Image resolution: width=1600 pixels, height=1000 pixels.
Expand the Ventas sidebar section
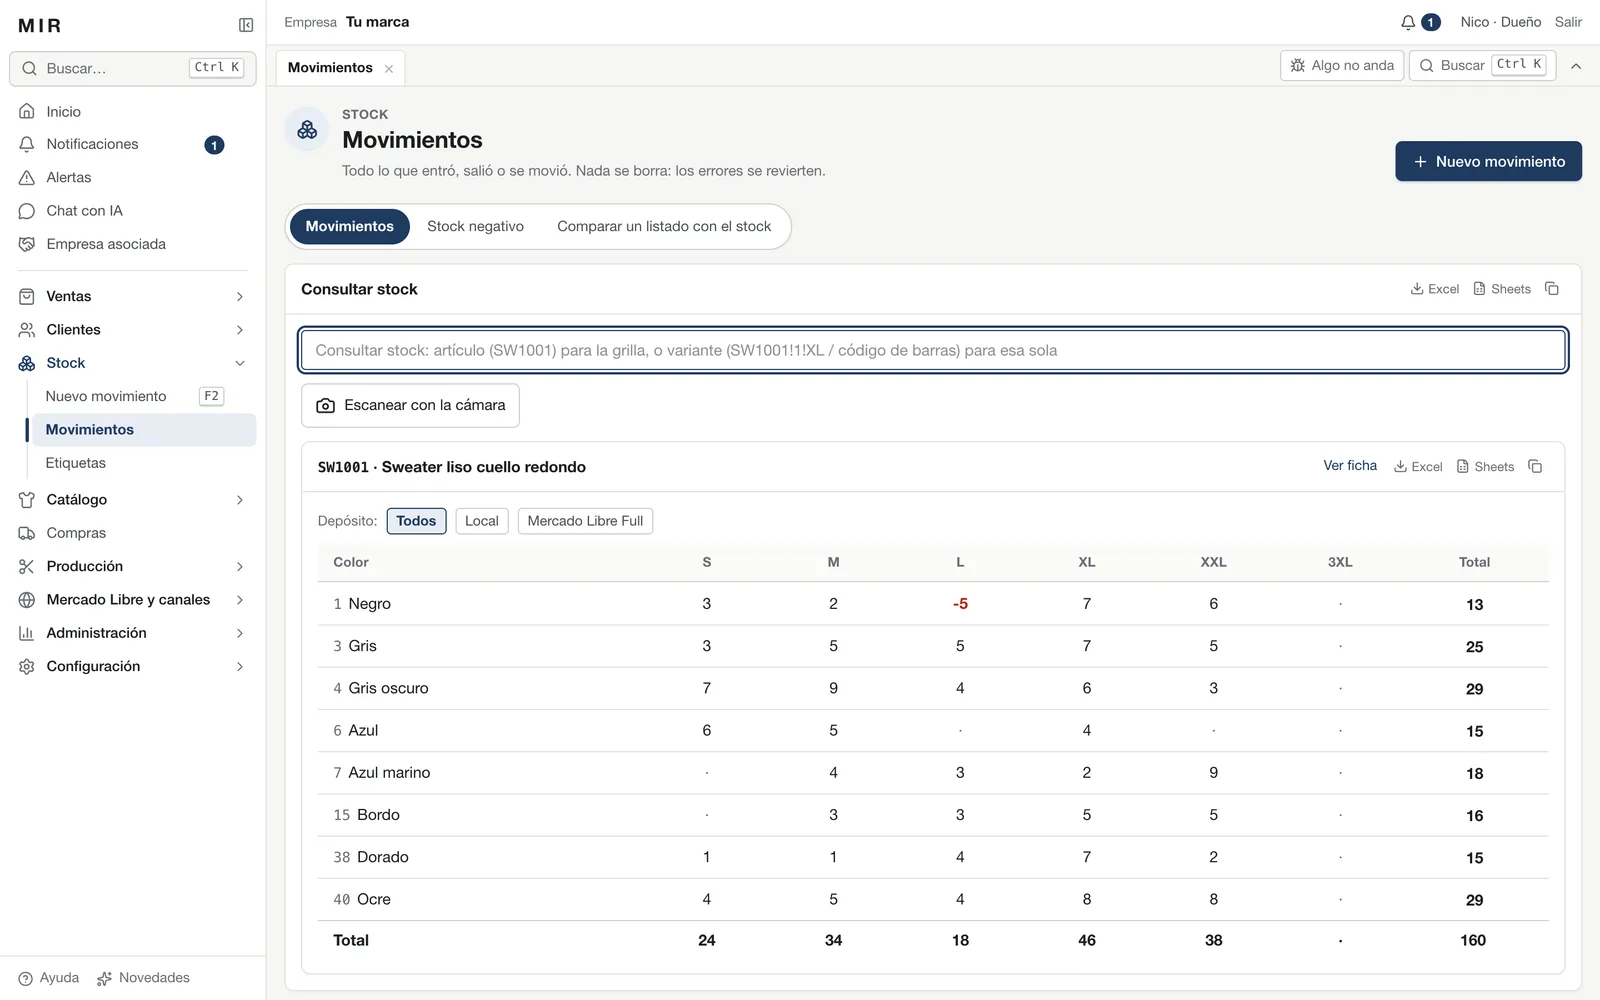pyautogui.click(x=132, y=296)
